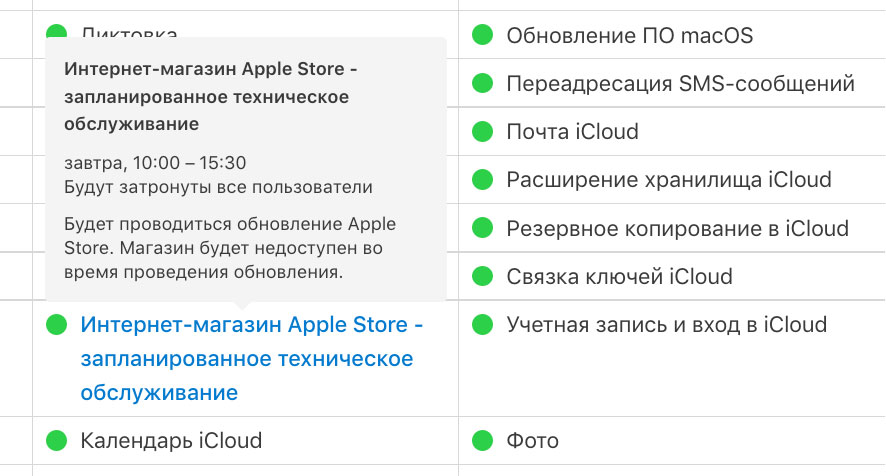
Task: Click the Календарь iCloud service label
Action: click(171, 441)
